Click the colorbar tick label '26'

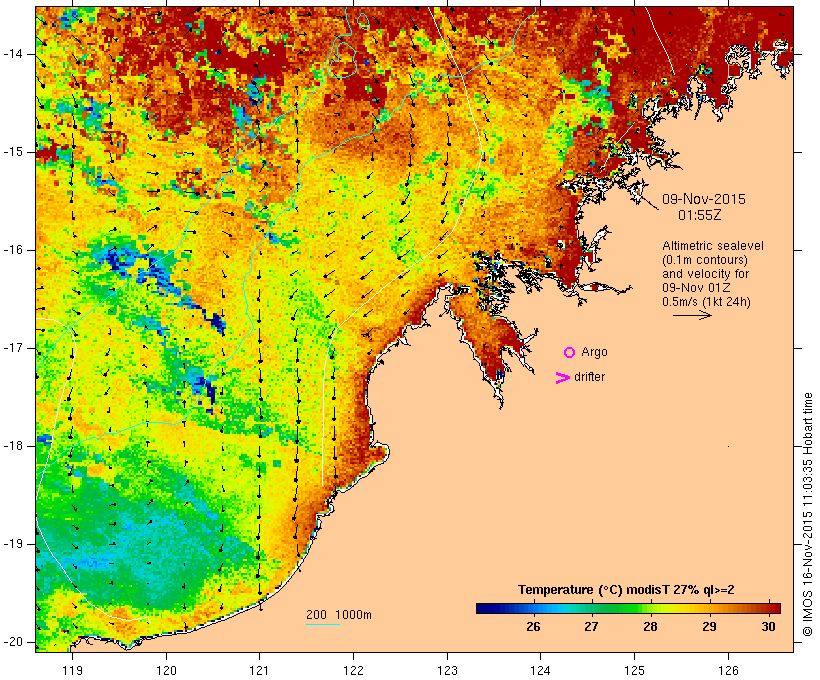(x=533, y=627)
